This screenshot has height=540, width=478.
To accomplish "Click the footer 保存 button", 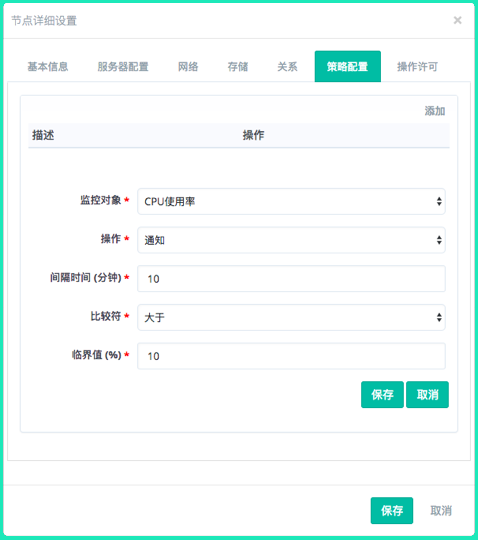I will click(392, 510).
